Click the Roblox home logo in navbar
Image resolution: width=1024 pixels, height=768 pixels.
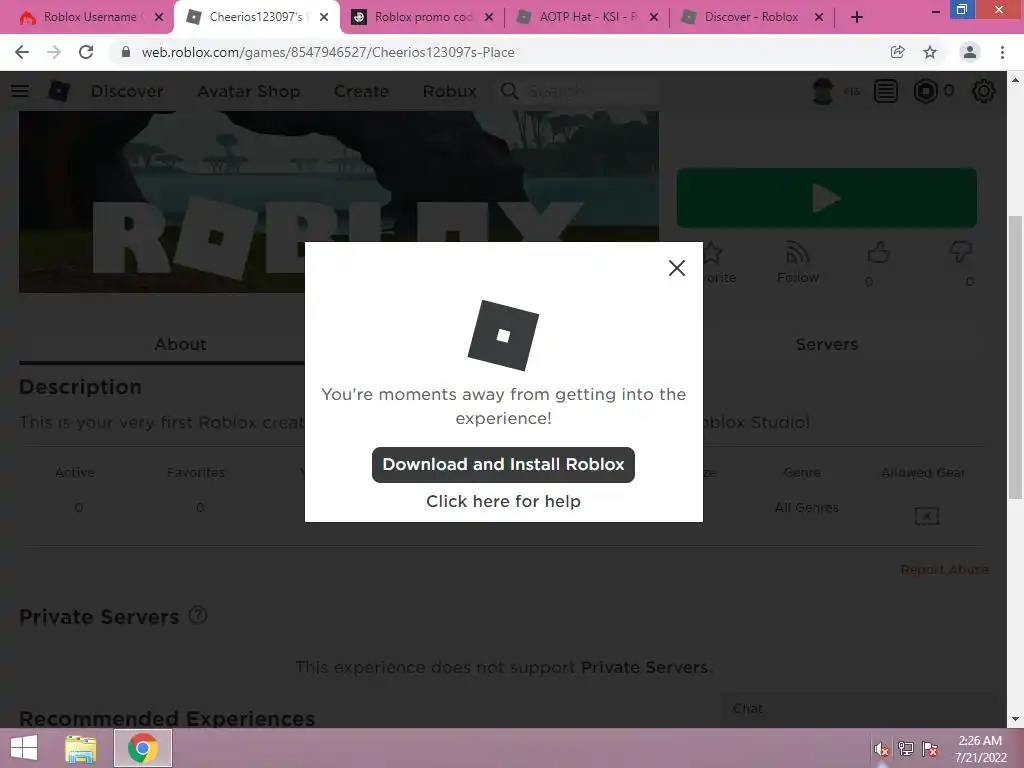pyautogui.click(x=59, y=91)
